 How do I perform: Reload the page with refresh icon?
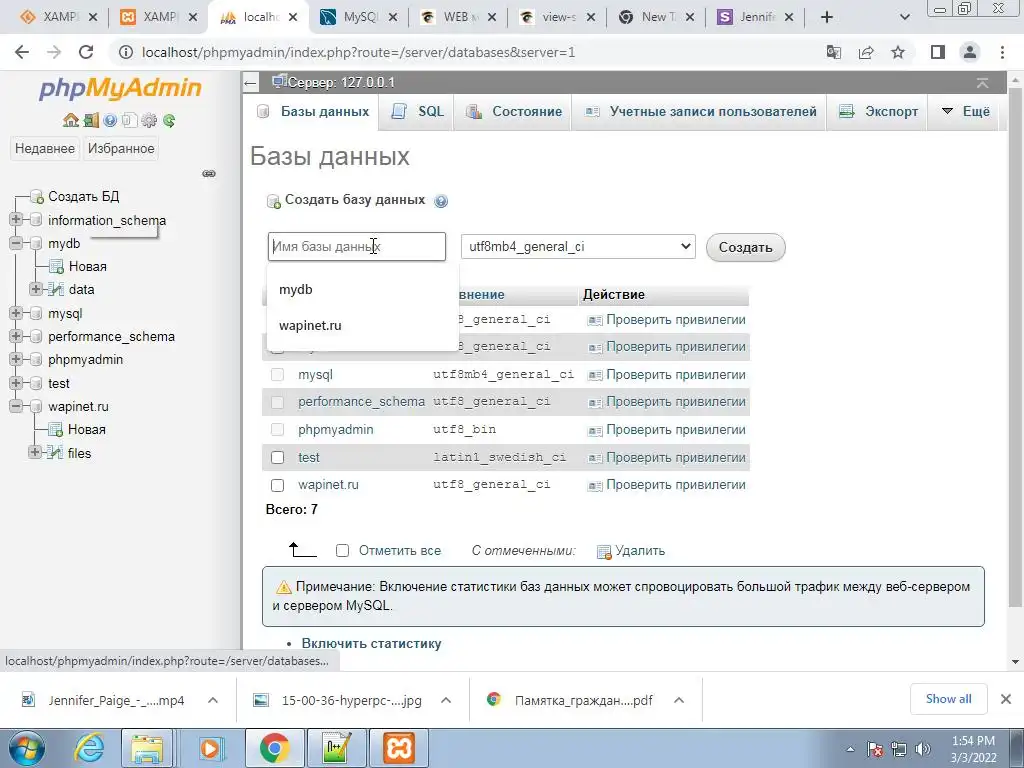click(x=86, y=52)
